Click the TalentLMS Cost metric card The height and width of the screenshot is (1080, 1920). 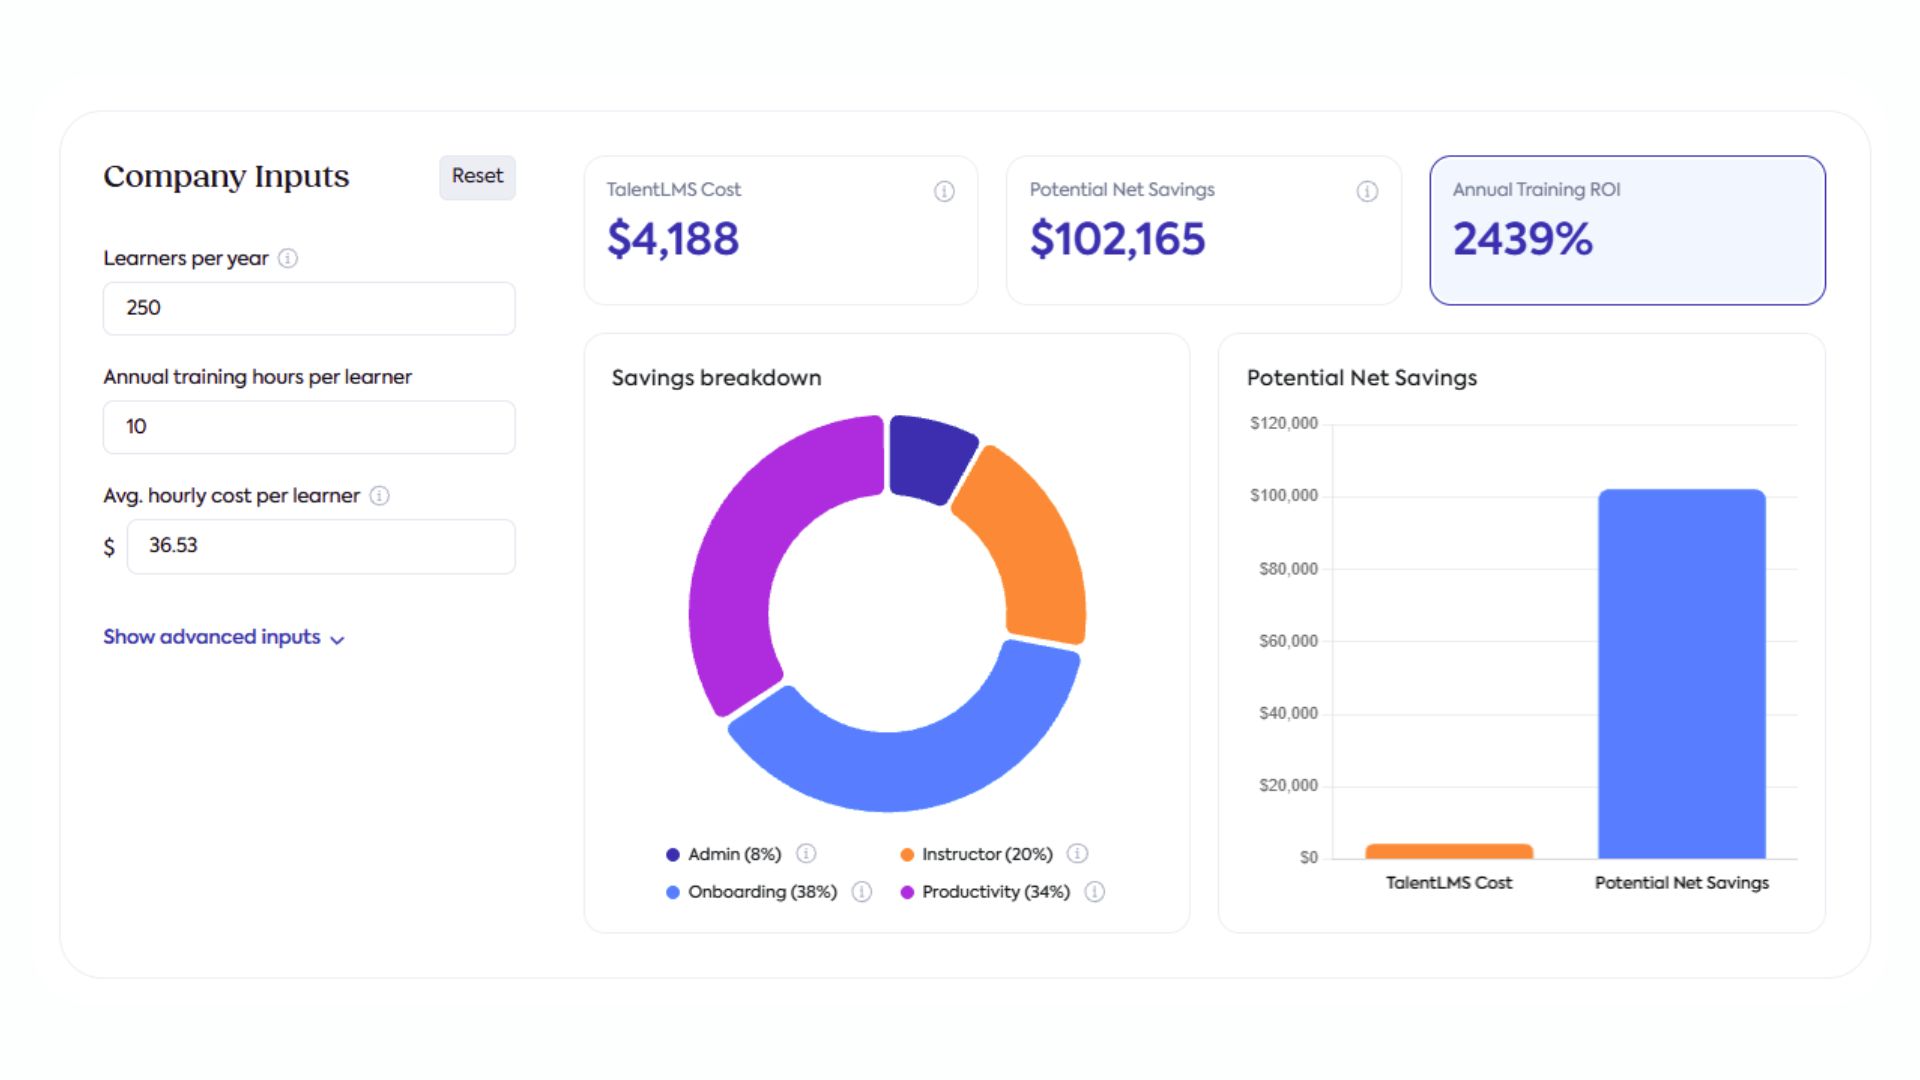pos(781,230)
